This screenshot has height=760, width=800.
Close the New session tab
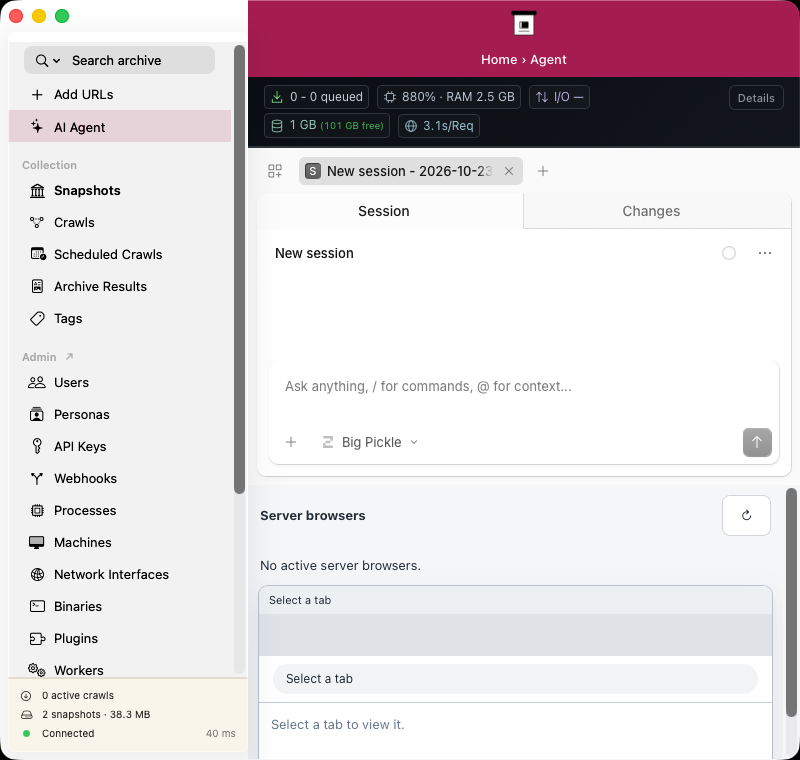coord(509,171)
